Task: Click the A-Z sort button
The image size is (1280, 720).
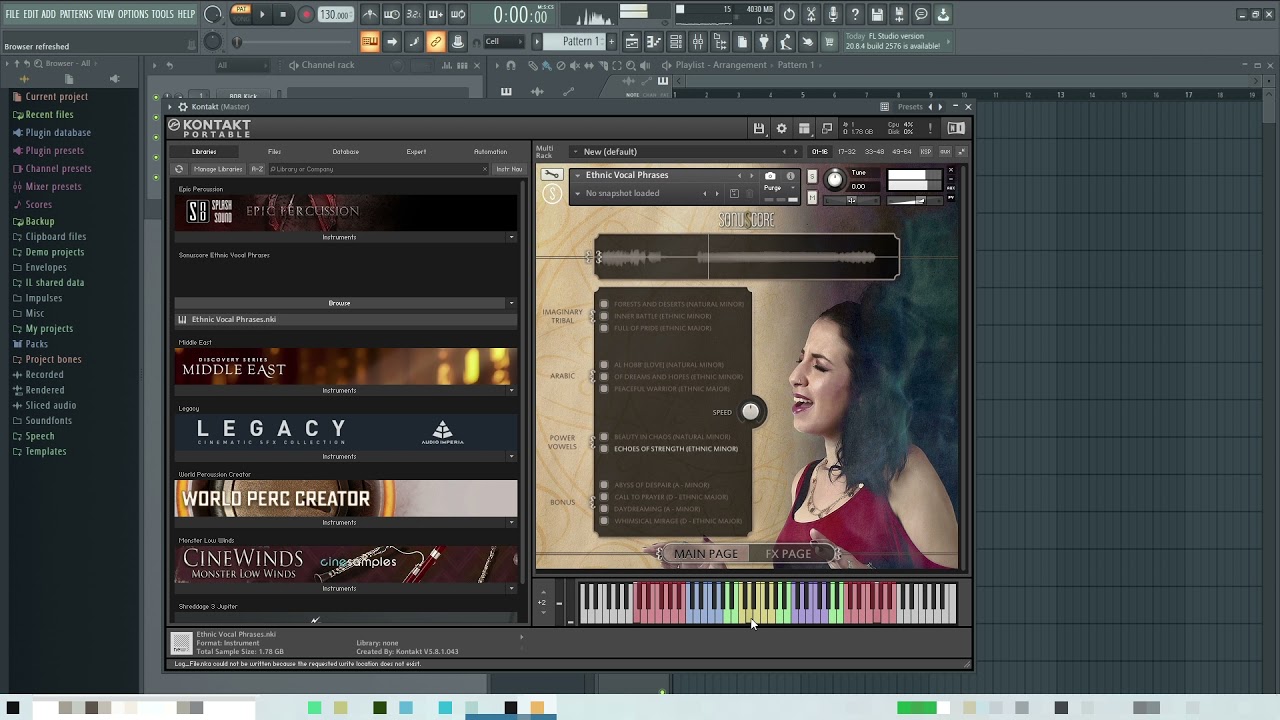Action: click(x=257, y=169)
